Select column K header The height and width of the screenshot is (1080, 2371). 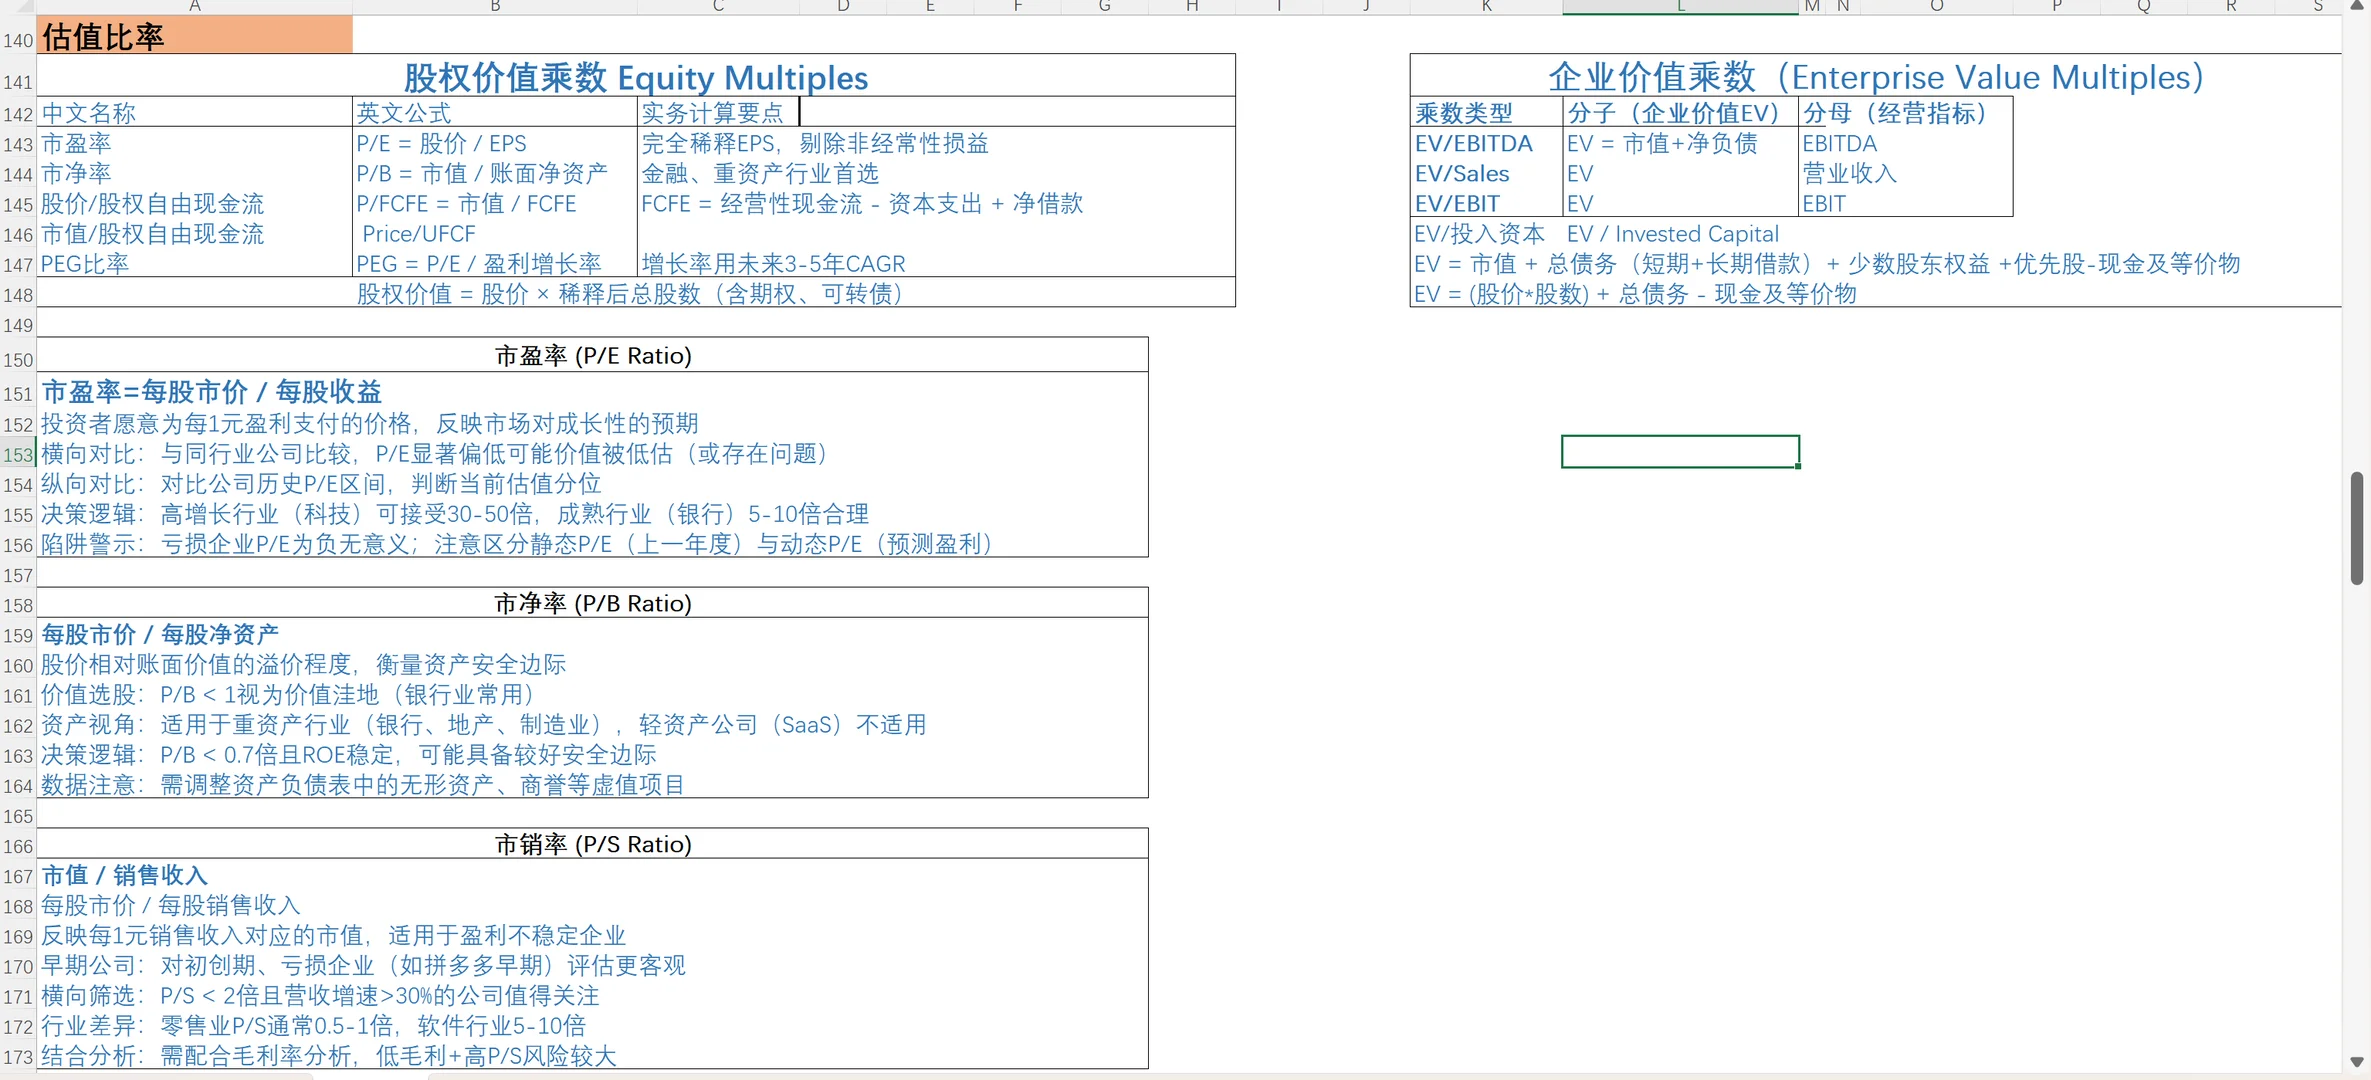tap(1486, 6)
